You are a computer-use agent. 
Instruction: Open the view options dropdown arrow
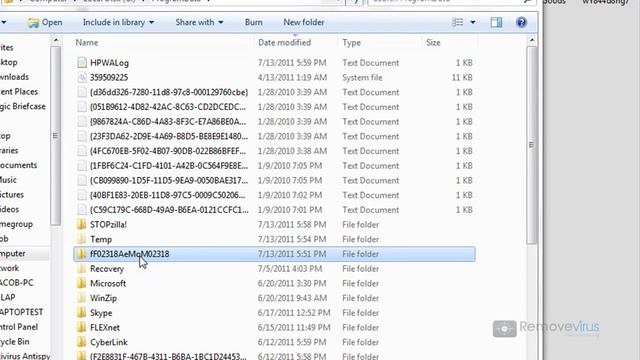[x=473, y=22]
